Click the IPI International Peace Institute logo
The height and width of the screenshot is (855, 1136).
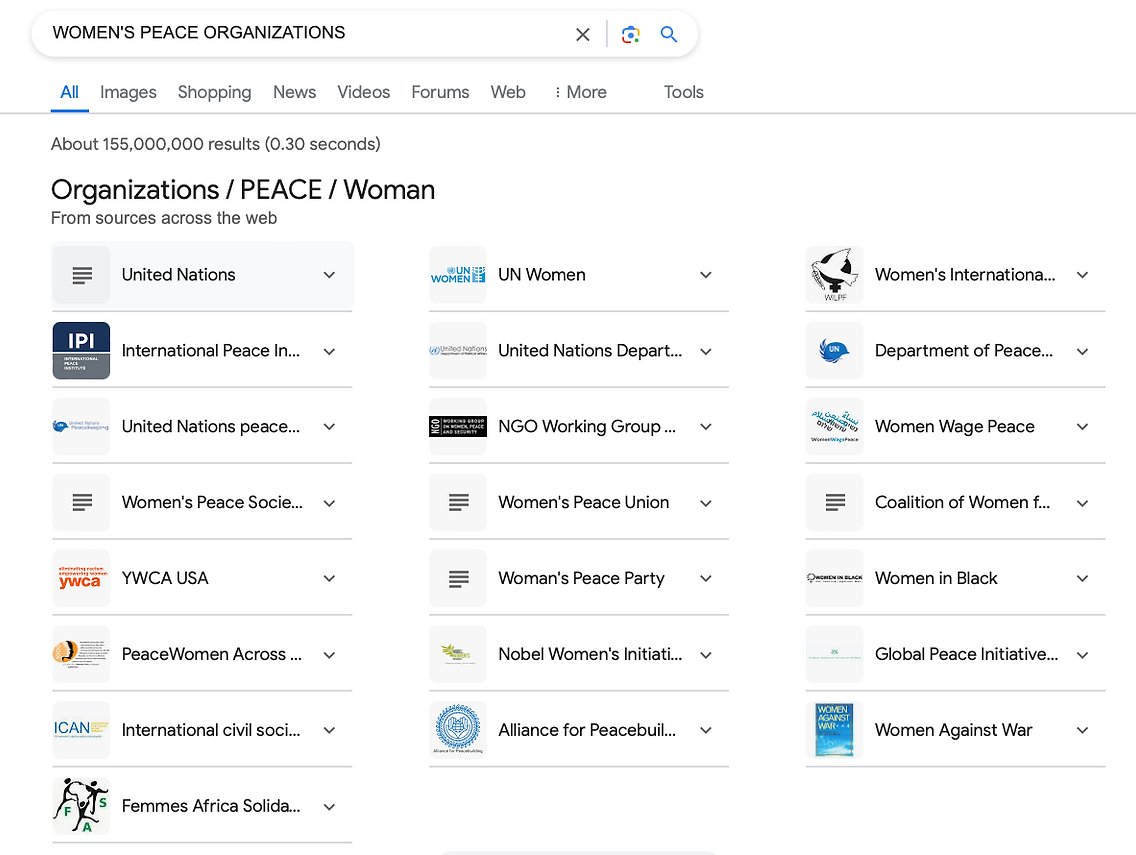(x=81, y=351)
